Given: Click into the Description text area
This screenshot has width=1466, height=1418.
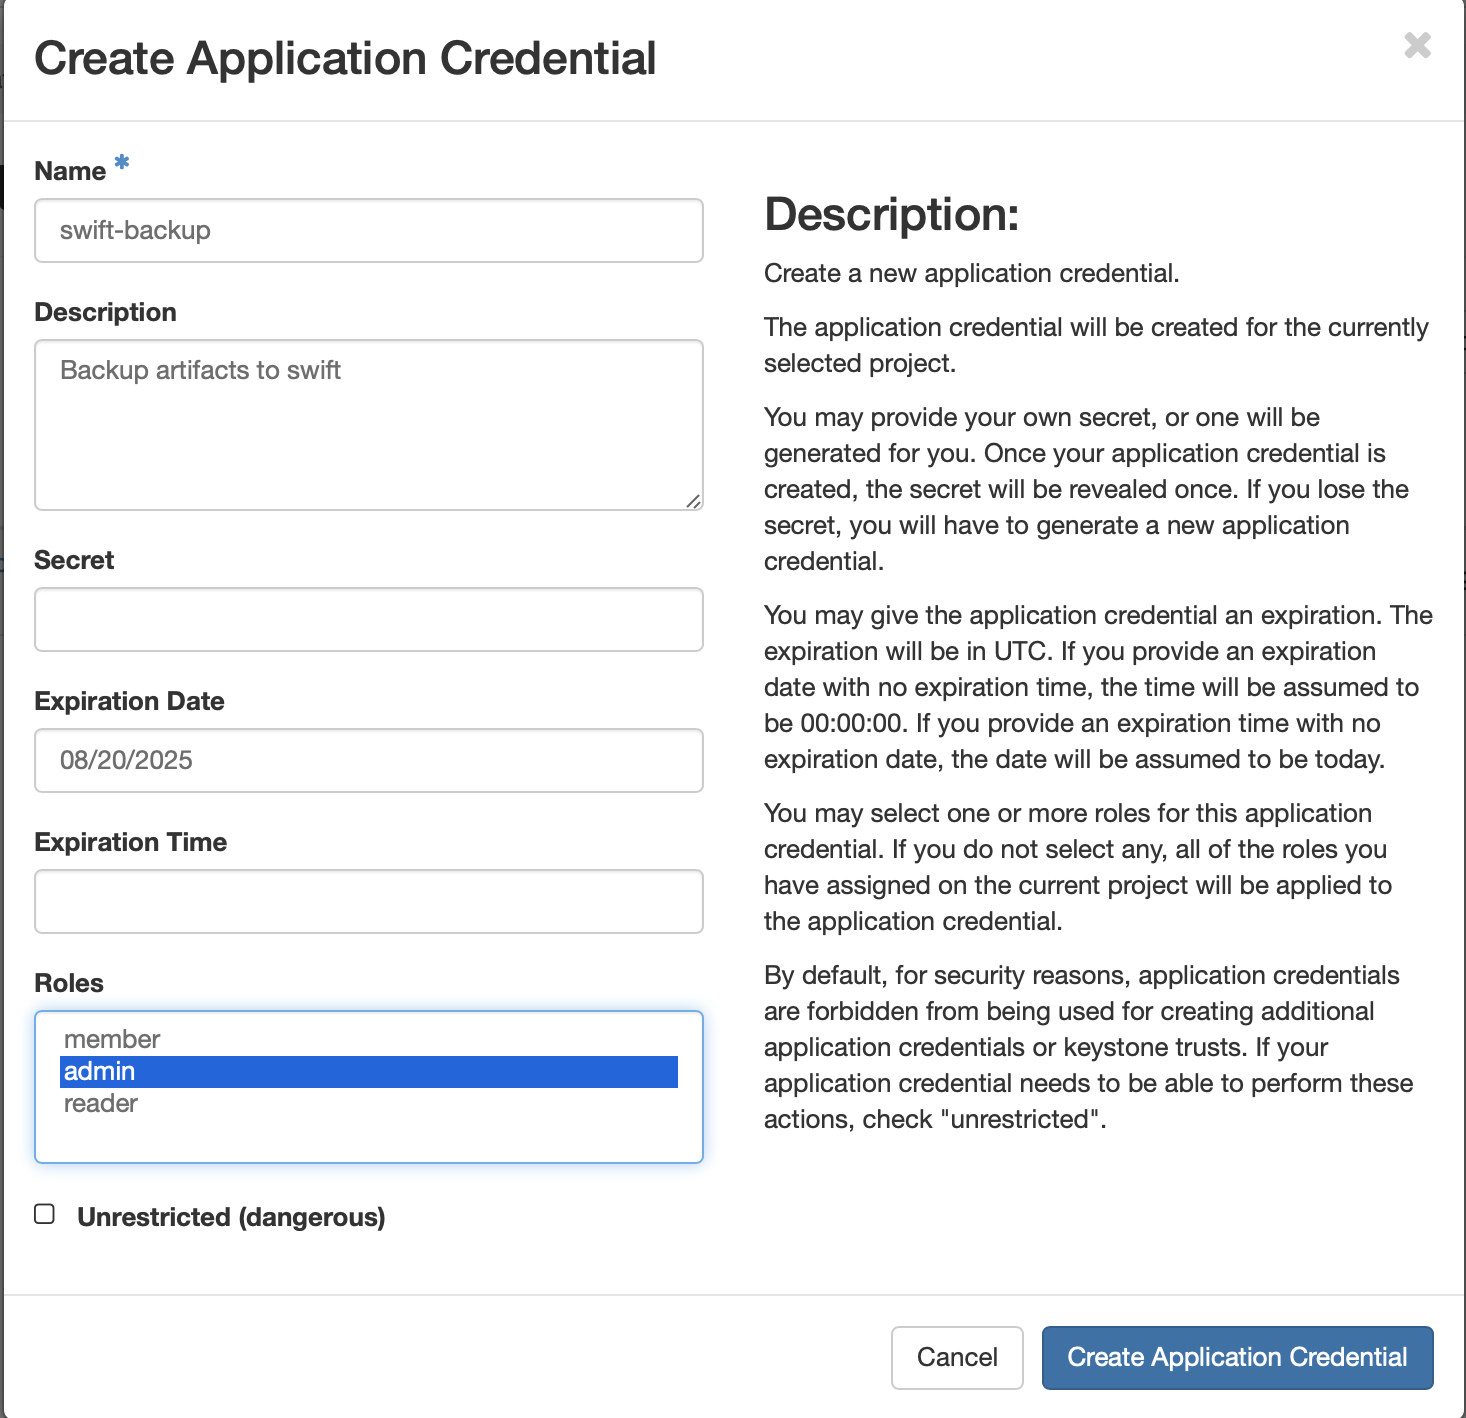Looking at the screenshot, I should (368, 425).
